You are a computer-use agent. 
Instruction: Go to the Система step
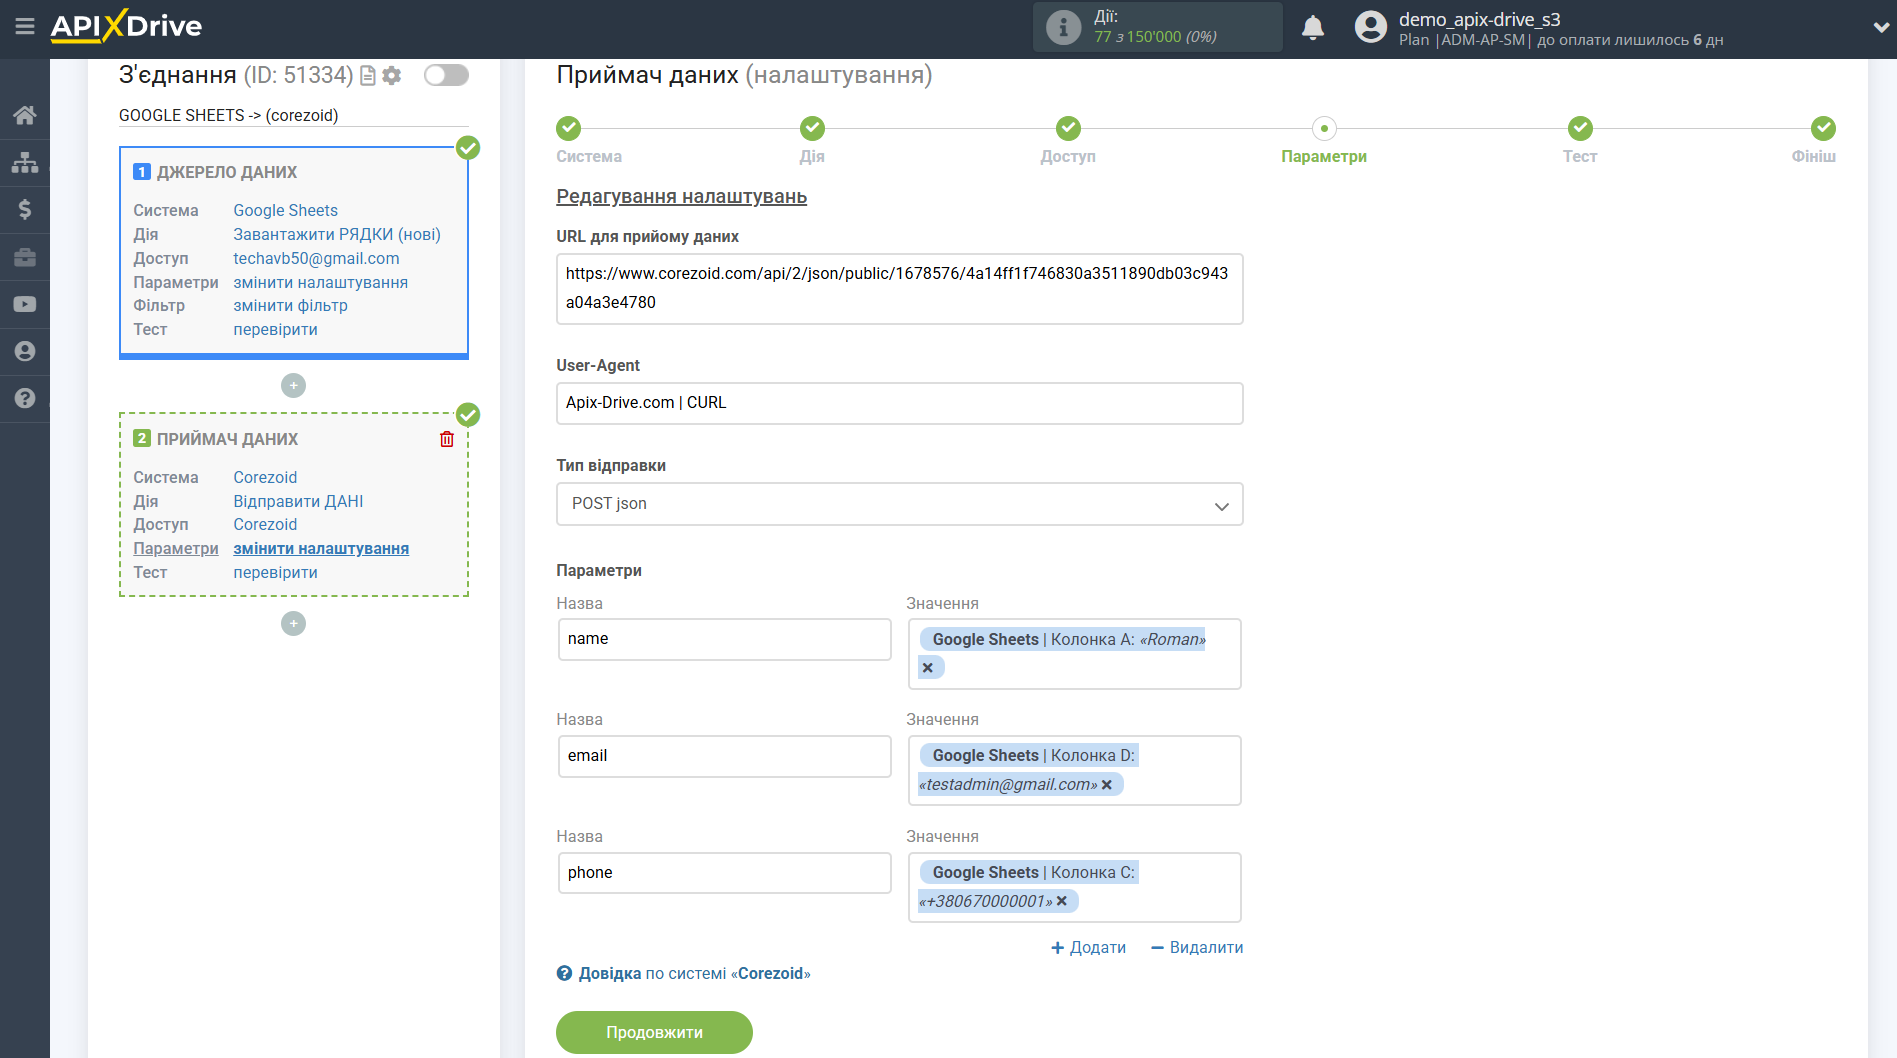pos(569,128)
